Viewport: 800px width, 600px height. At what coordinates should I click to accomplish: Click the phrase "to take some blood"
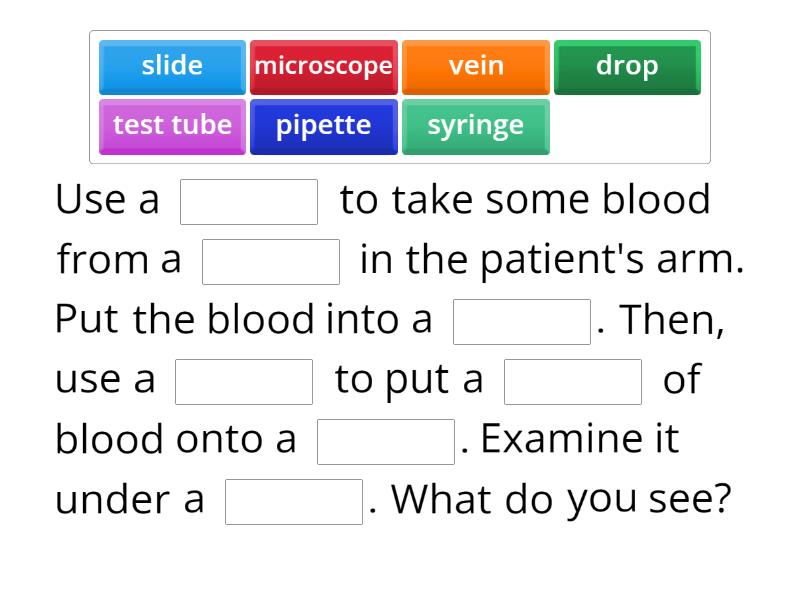pyautogui.click(x=525, y=199)
